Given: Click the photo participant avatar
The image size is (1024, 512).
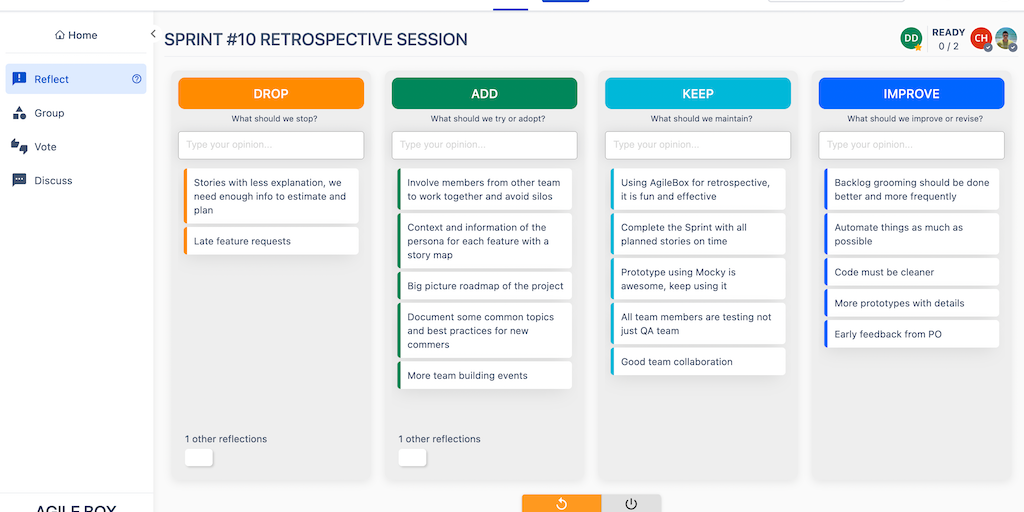Looking at the screenshot, I should coord(1006,39).
